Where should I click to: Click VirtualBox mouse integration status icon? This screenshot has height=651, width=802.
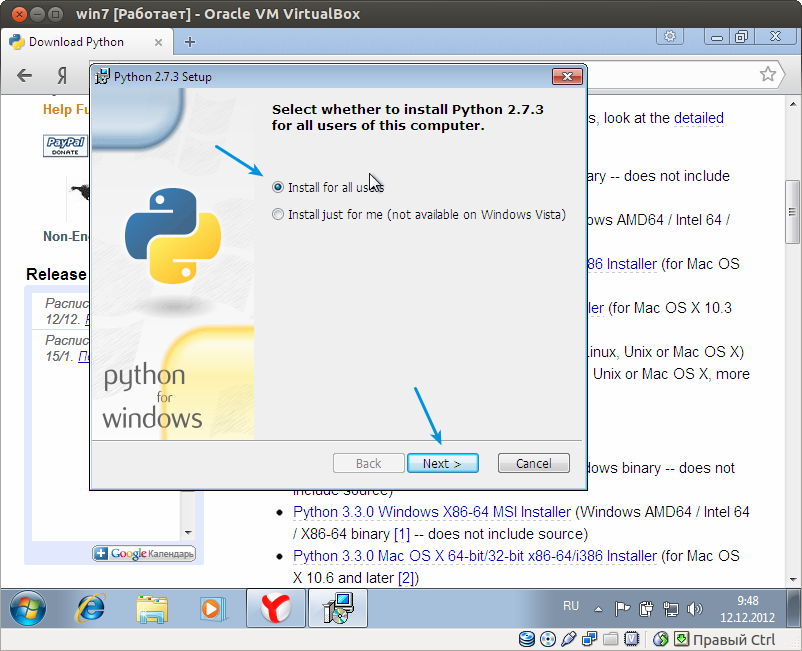click(x=661, y=639)
